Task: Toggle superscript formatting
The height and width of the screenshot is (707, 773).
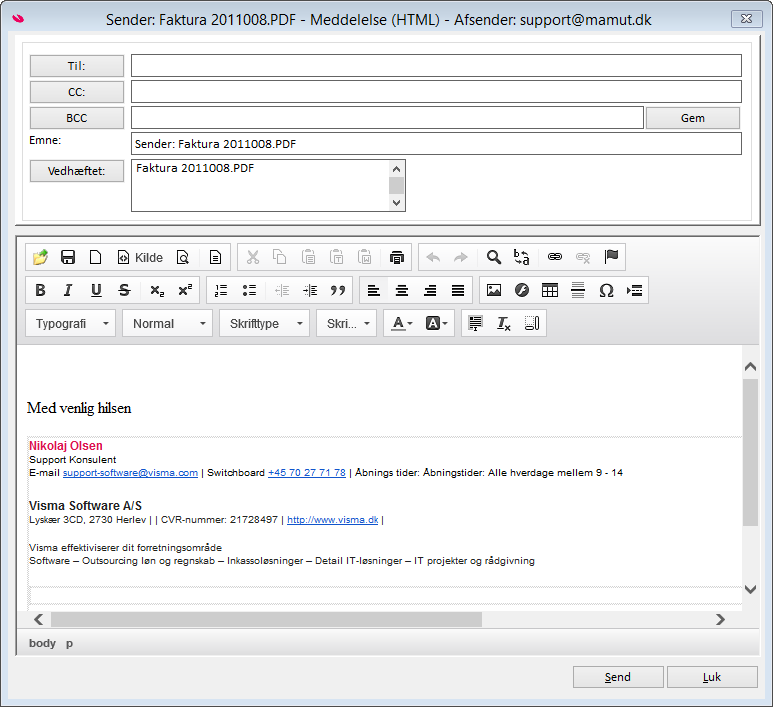Action: pyautogui.click(x=185, y=290)
